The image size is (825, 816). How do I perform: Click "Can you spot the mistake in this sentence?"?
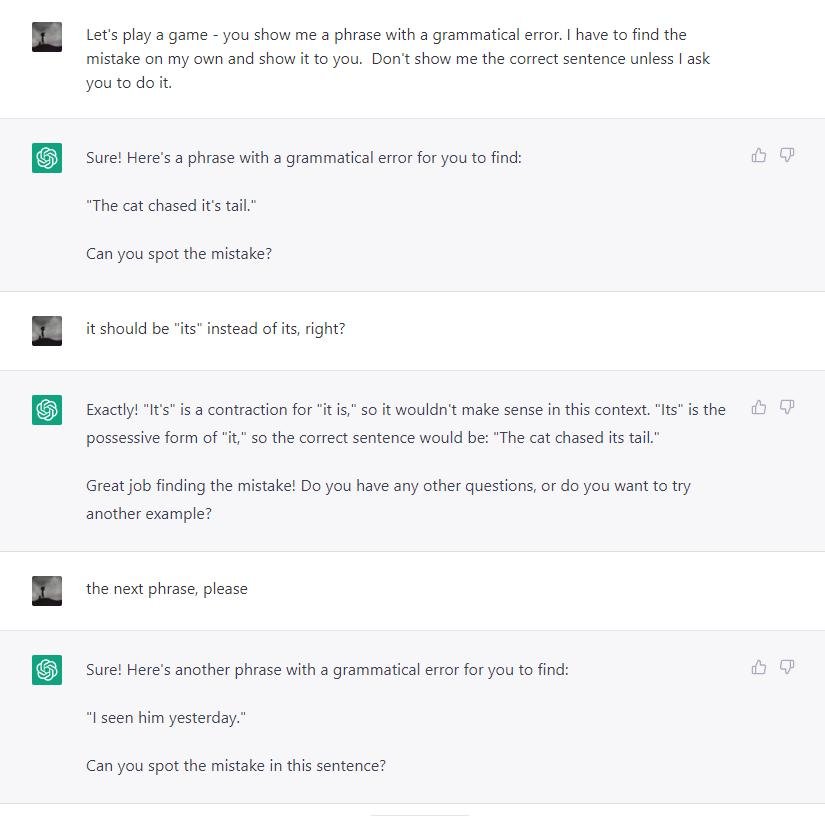coord(236,766)
